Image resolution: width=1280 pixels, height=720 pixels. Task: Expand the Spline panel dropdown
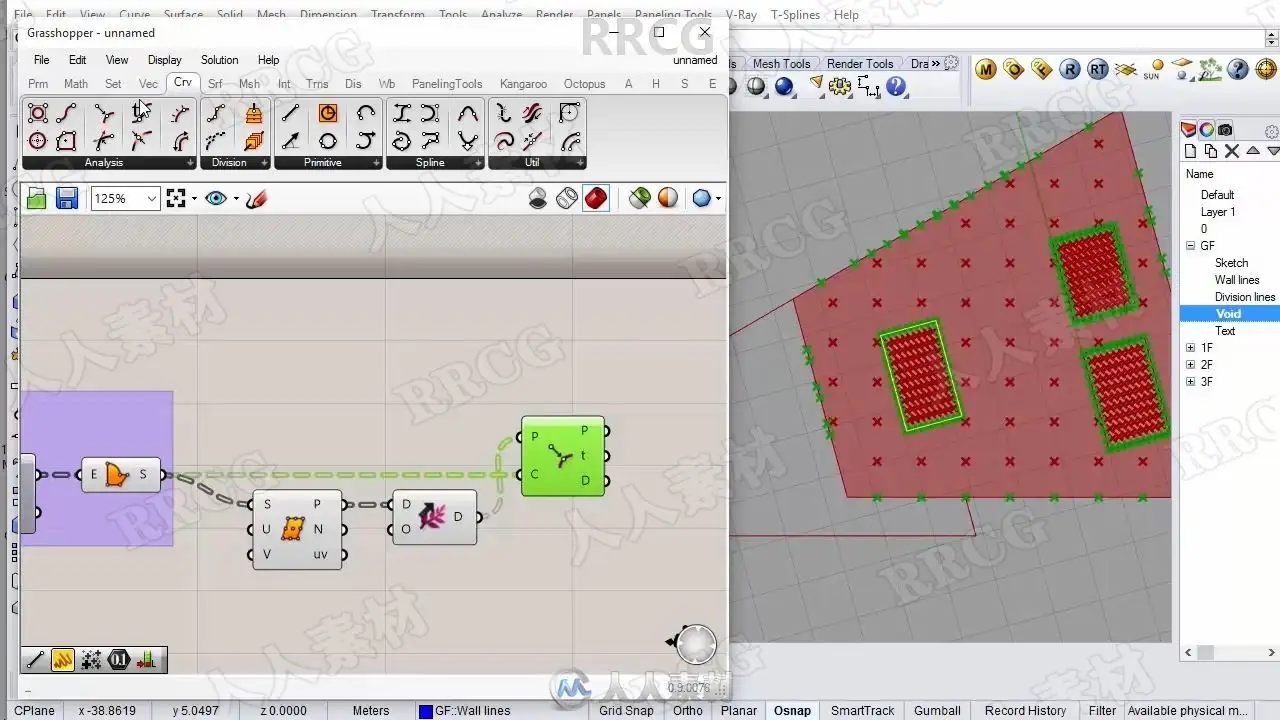[478, 163]
